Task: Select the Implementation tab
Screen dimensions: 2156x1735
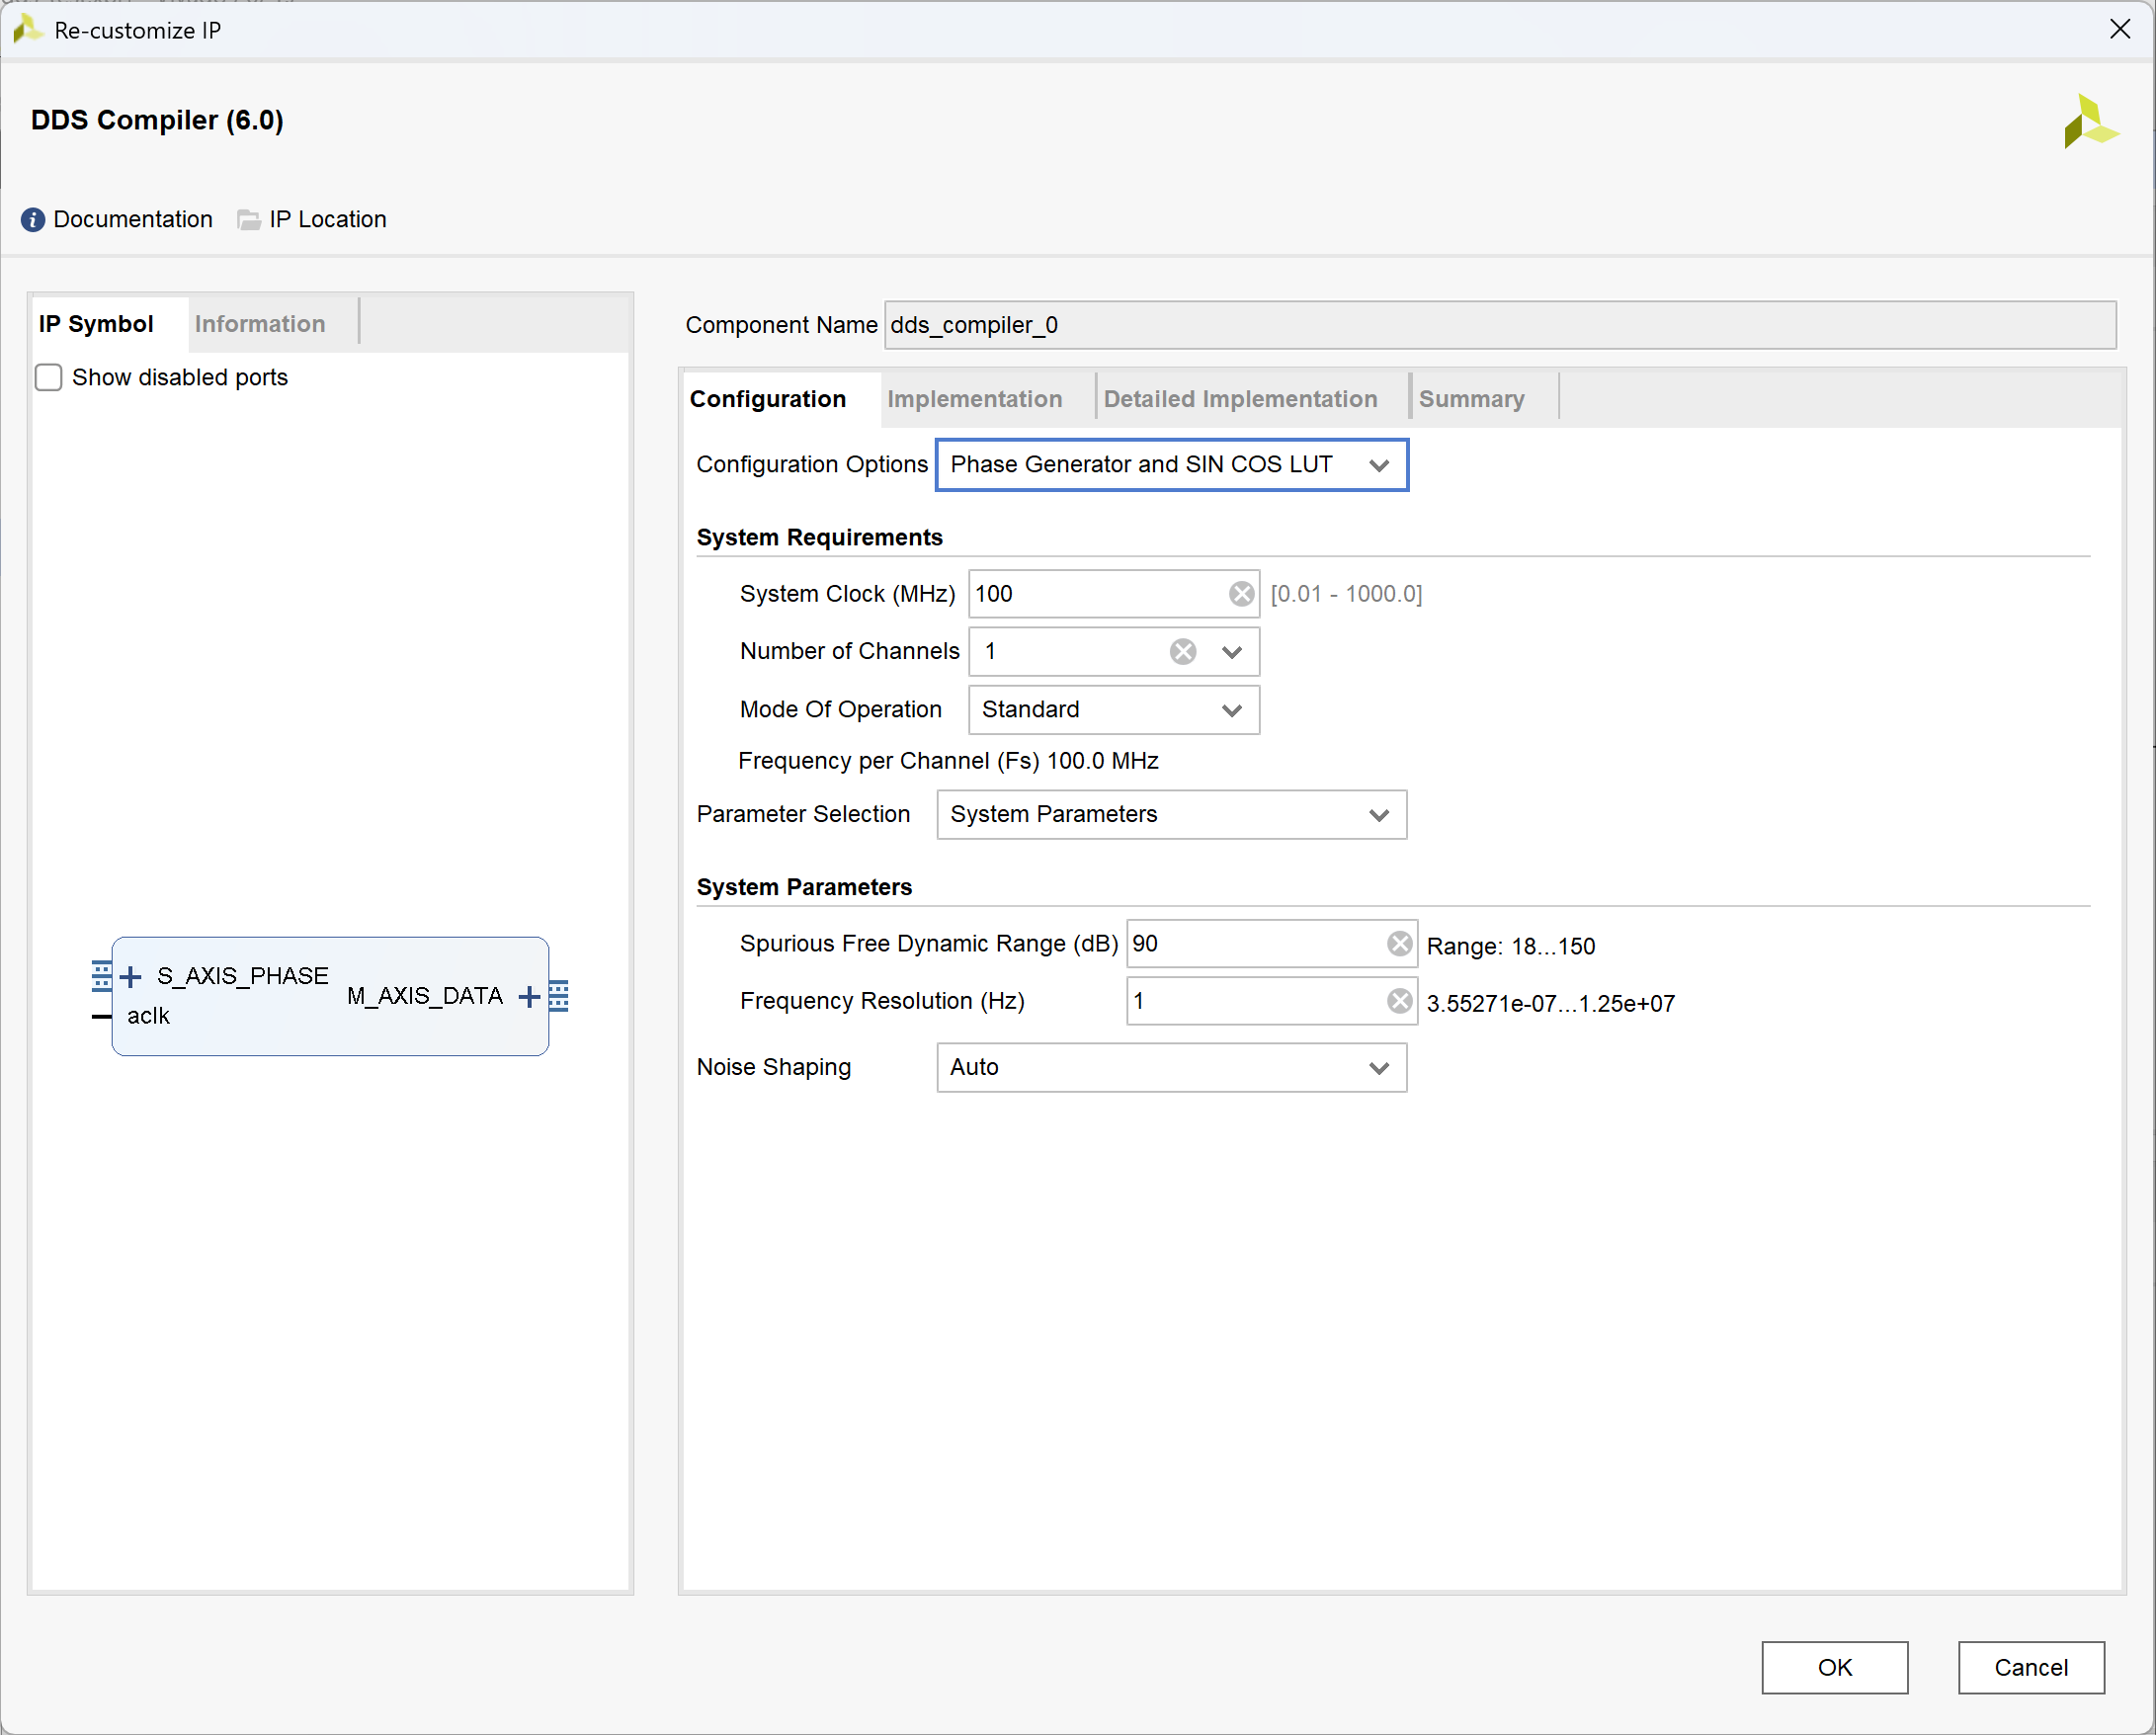Action: 975,399
